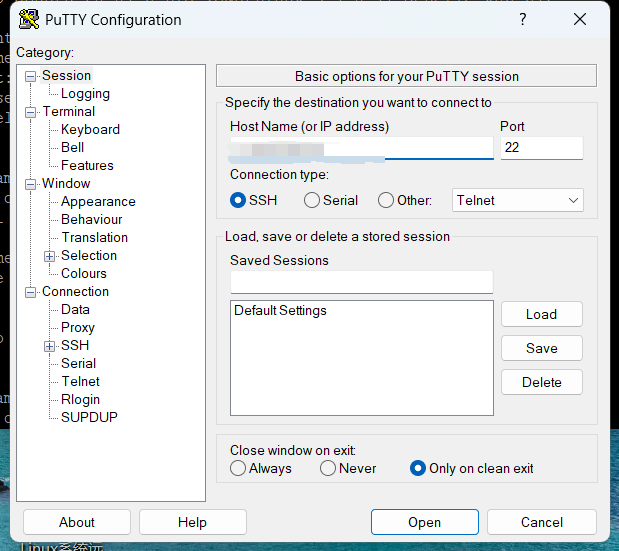
Task: Open Keyboard settings category
Action: pos(90,129)
